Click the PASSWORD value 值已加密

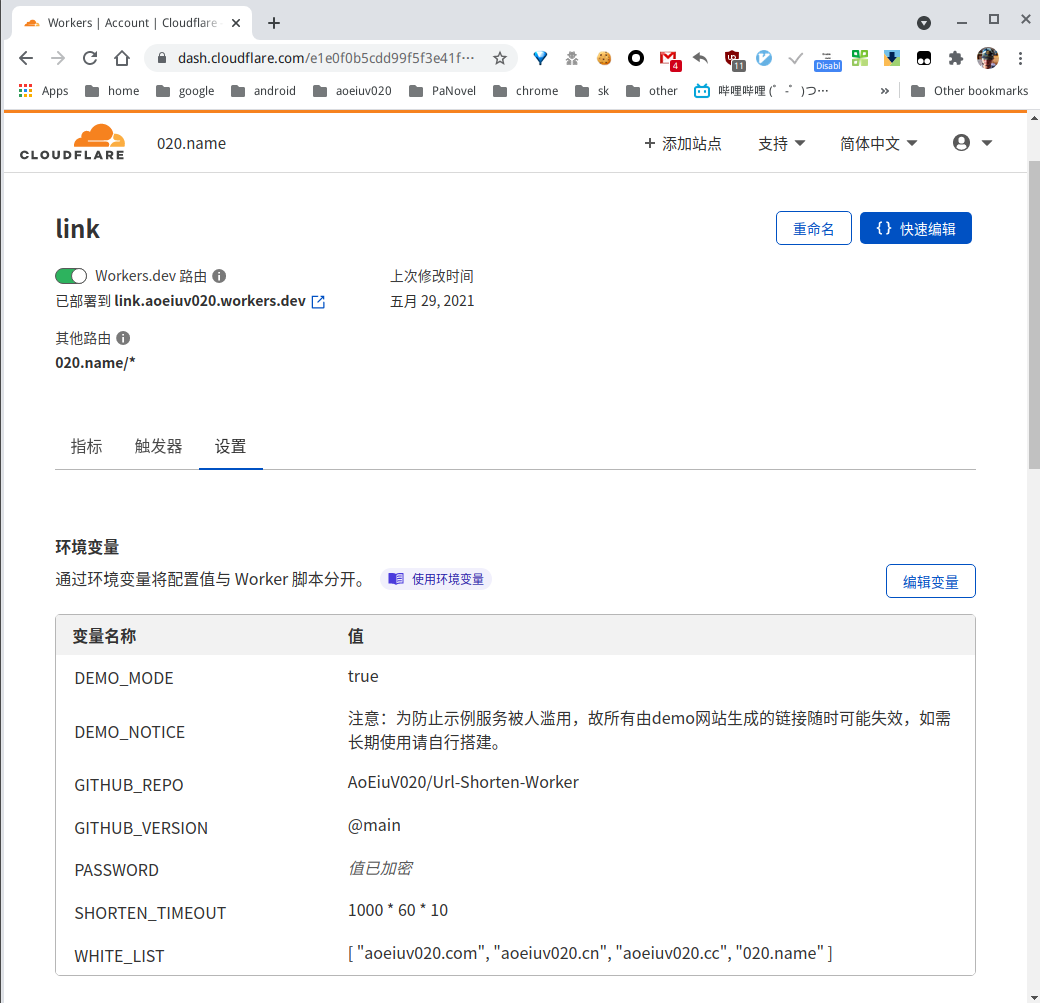(x=380, y=868)
